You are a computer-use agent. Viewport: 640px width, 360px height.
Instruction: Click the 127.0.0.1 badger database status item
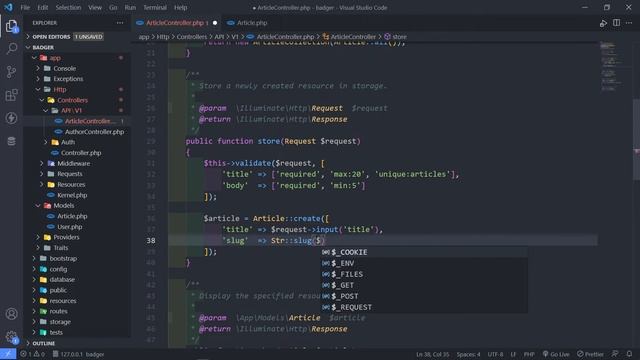click(x=78, y=354)
